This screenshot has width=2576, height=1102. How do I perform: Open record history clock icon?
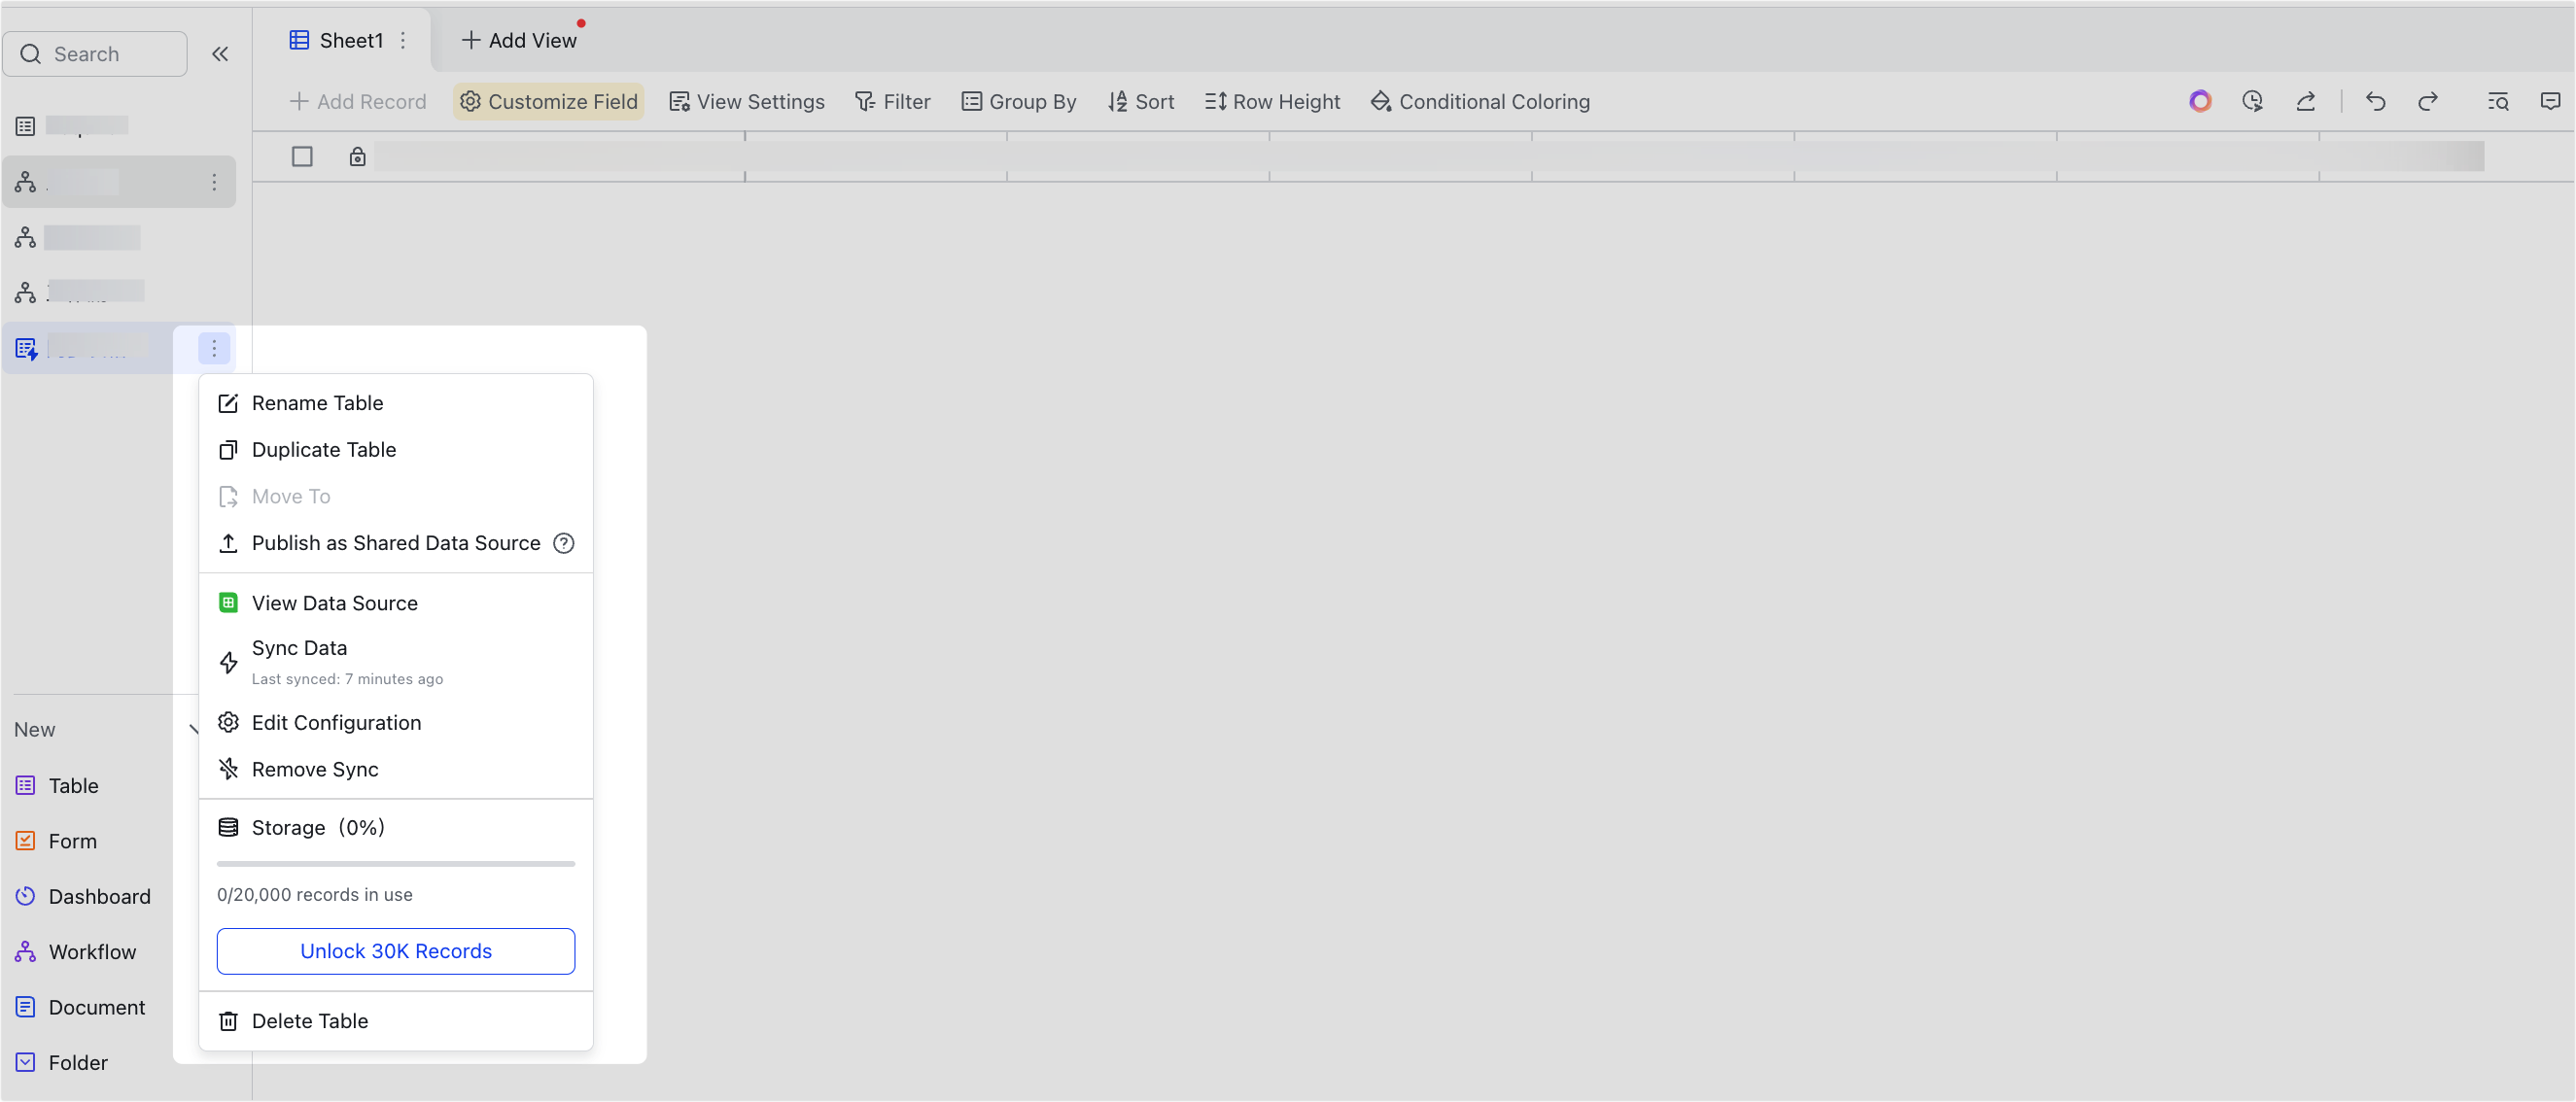[2252, 101]
